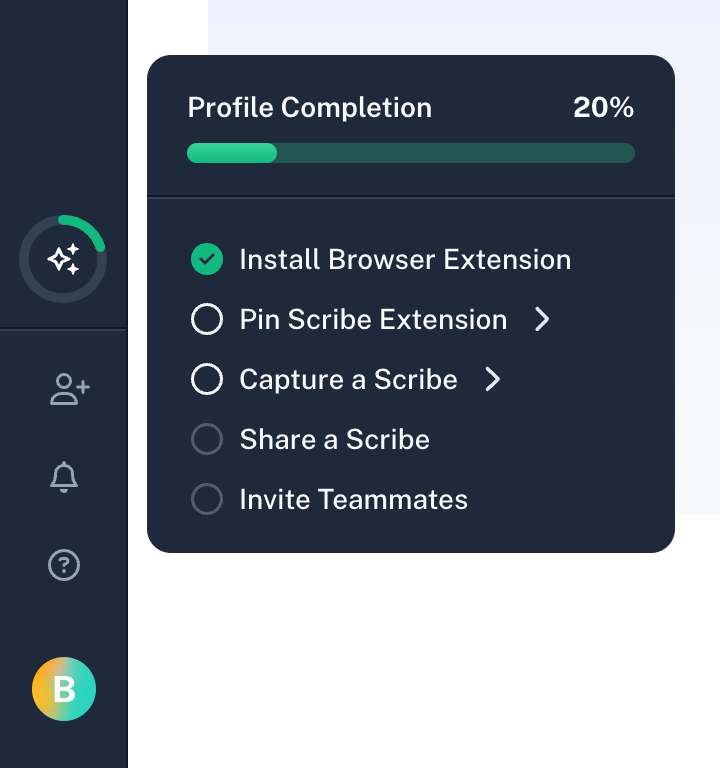Toggle the Share a Scribe circle
Image resolution: width=720 pixels, height=768 pixels.
(207, 440)
